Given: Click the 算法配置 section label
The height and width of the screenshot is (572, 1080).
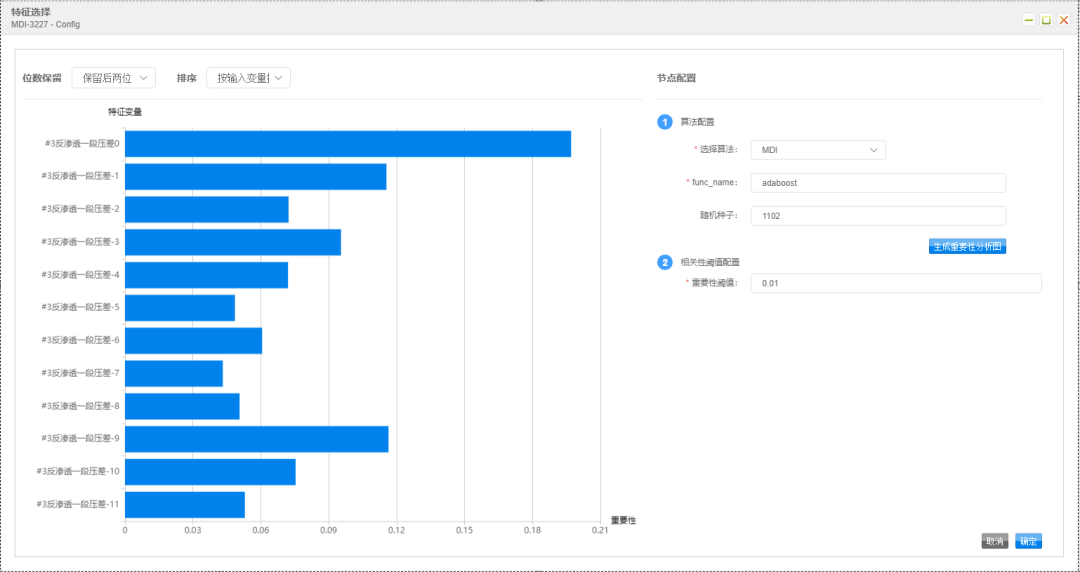Looking at the screenshot, I should point(698,122).
